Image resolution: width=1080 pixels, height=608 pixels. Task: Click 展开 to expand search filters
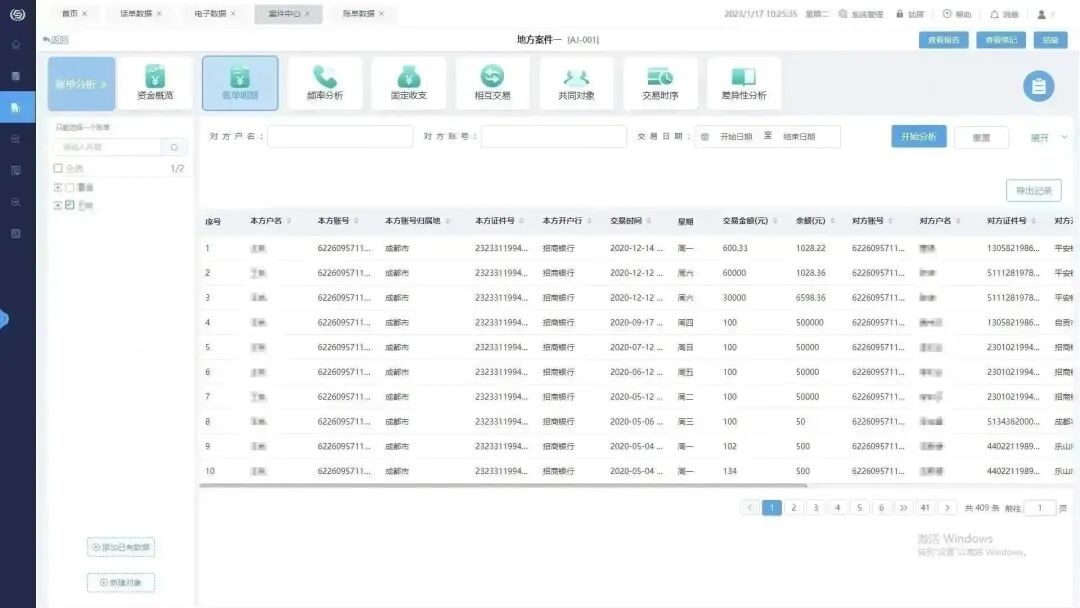(x=1044, y=136)
